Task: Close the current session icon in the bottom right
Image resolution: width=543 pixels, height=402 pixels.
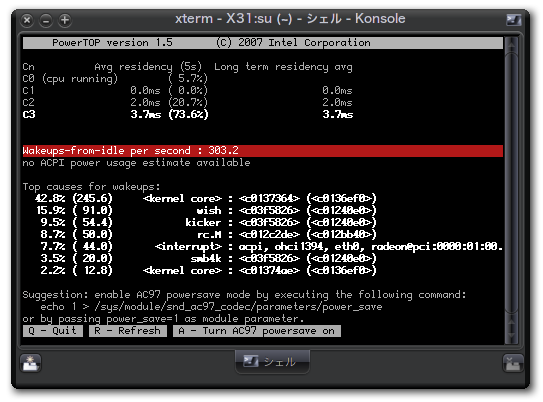Action: 512,363
